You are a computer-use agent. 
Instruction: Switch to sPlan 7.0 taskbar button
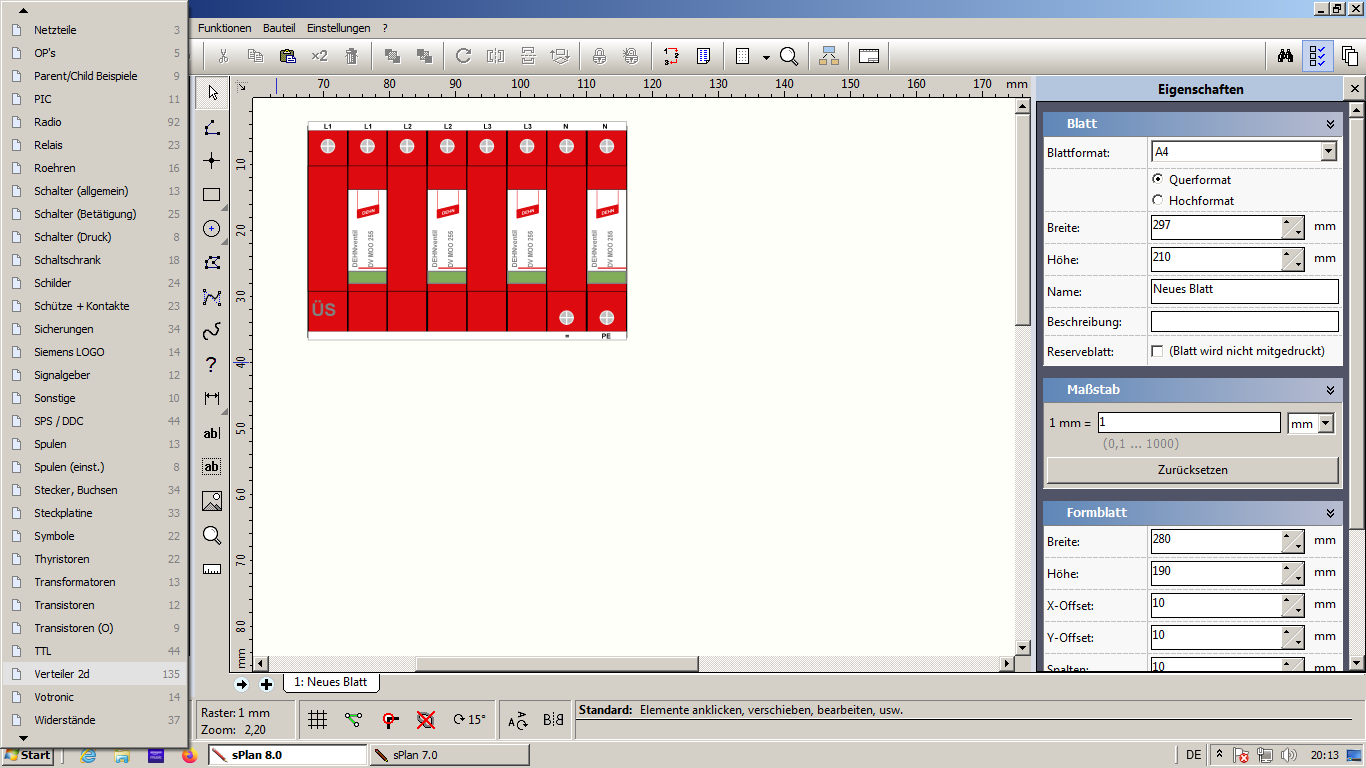click(449, 755)
